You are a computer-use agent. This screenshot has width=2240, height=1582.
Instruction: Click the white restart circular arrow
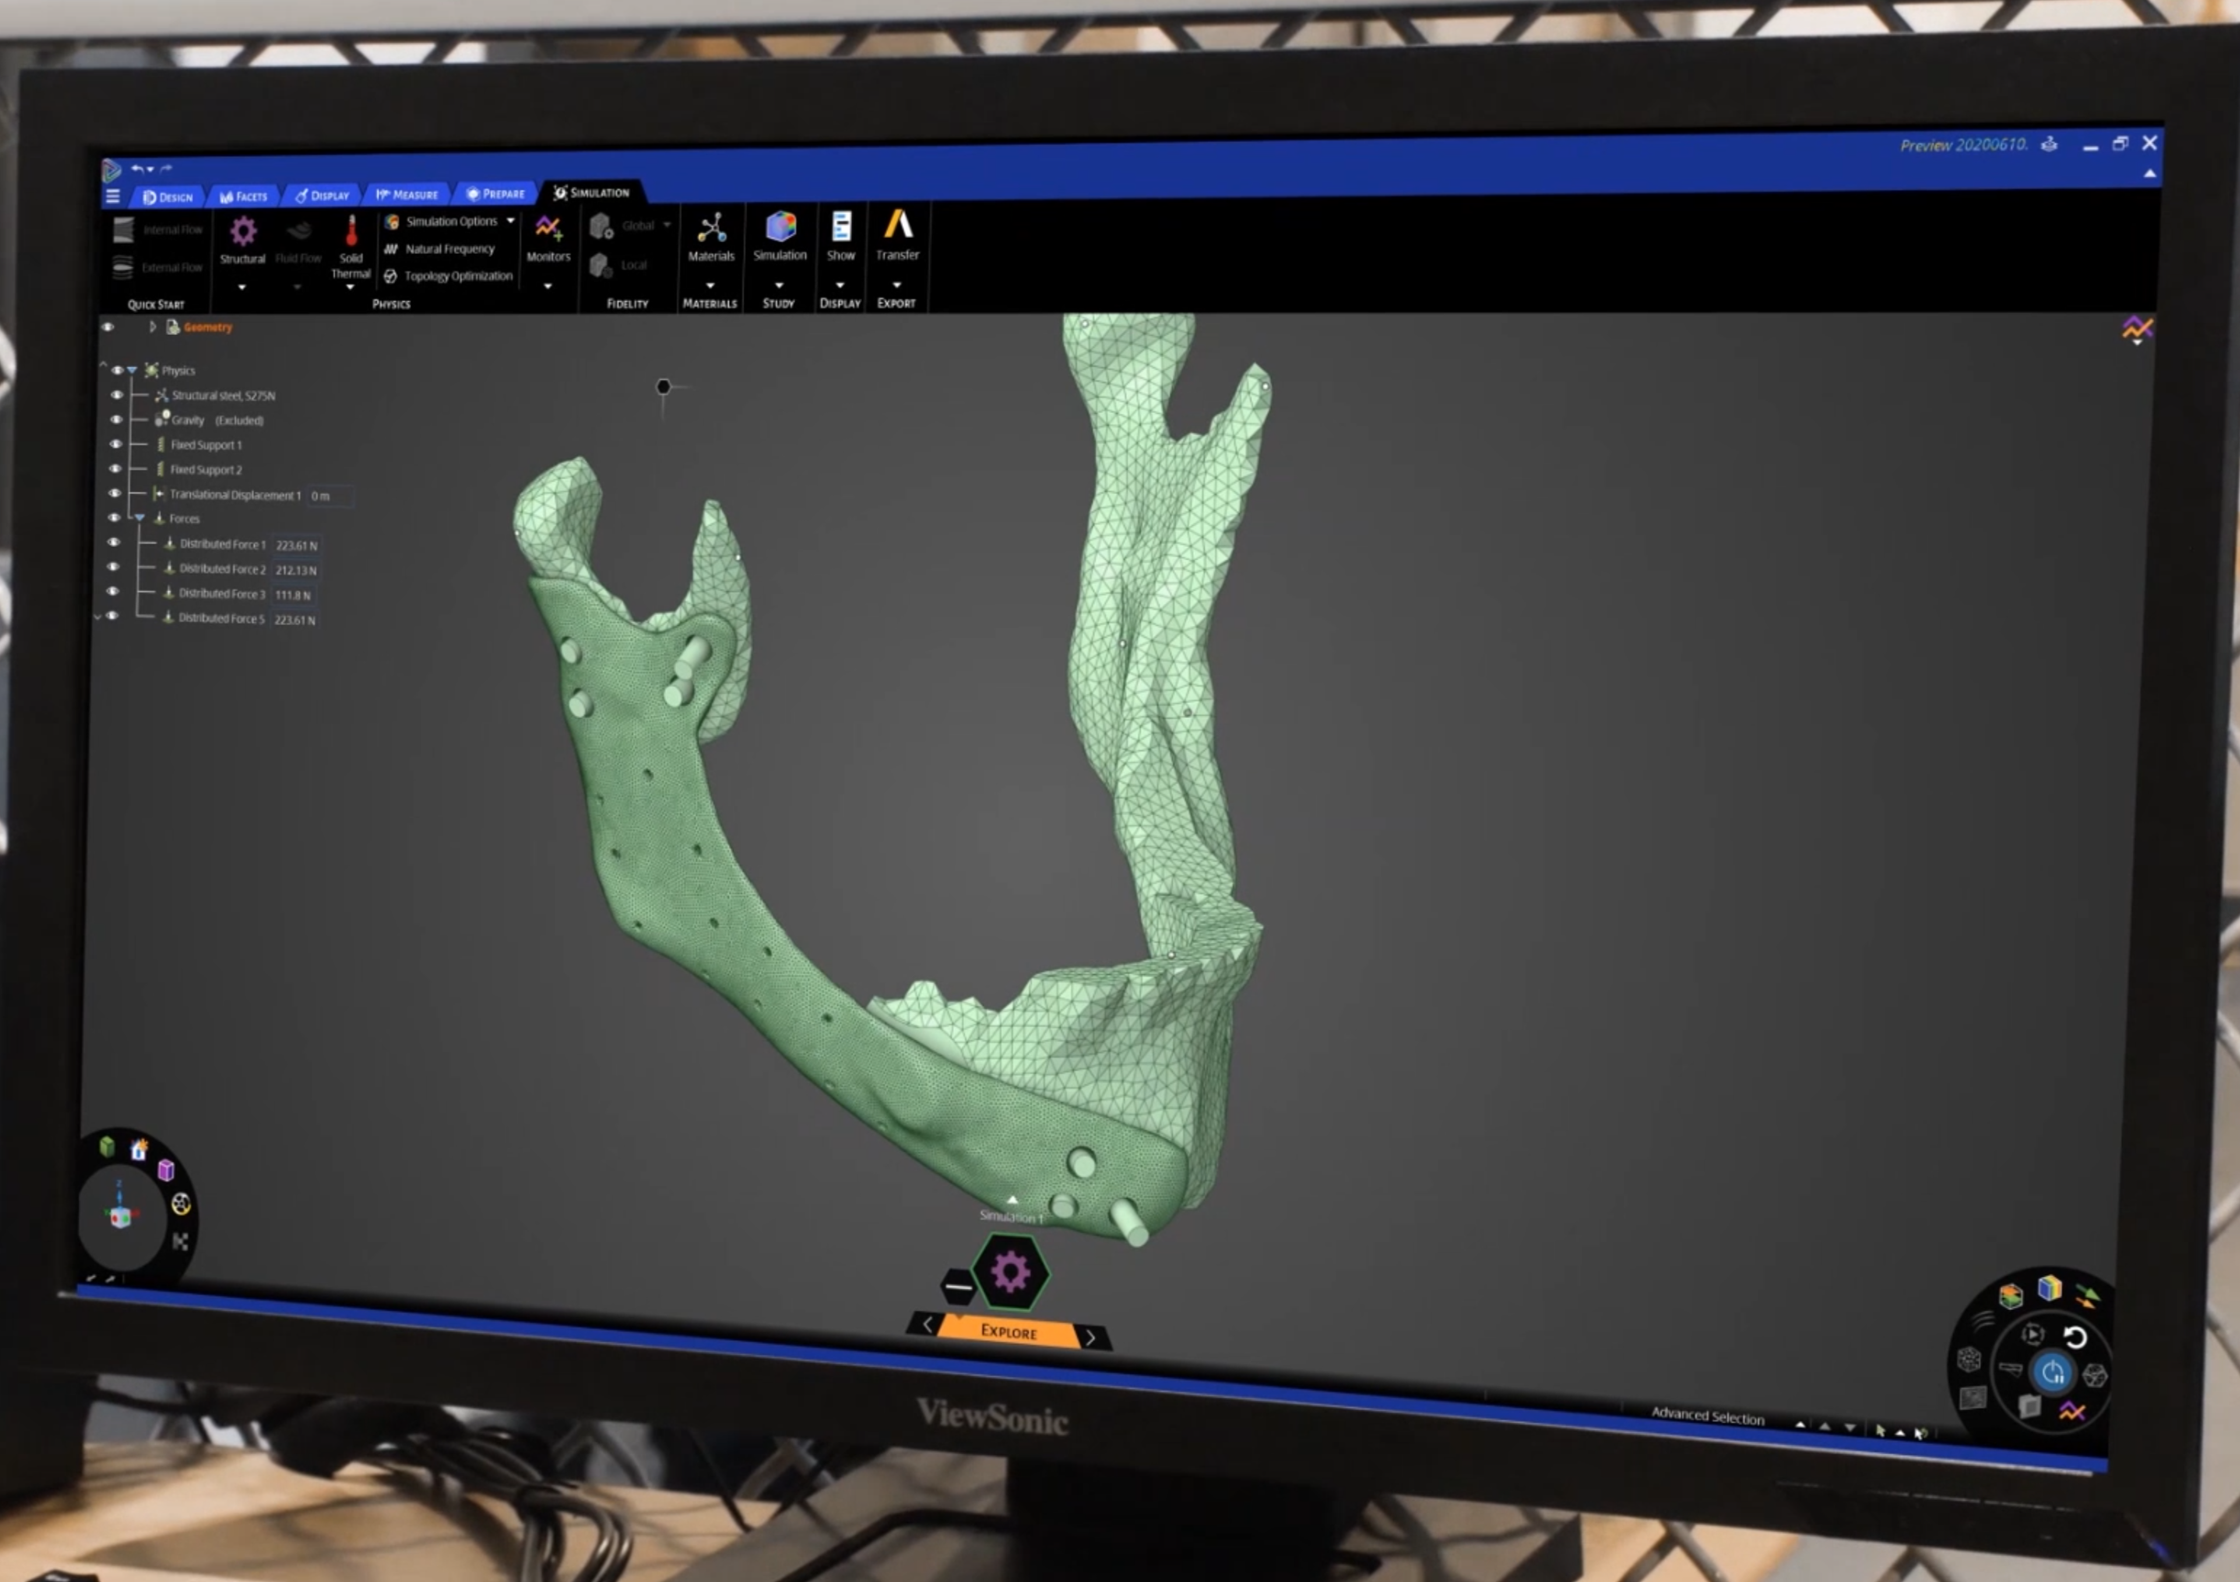coord(2075,1337)
